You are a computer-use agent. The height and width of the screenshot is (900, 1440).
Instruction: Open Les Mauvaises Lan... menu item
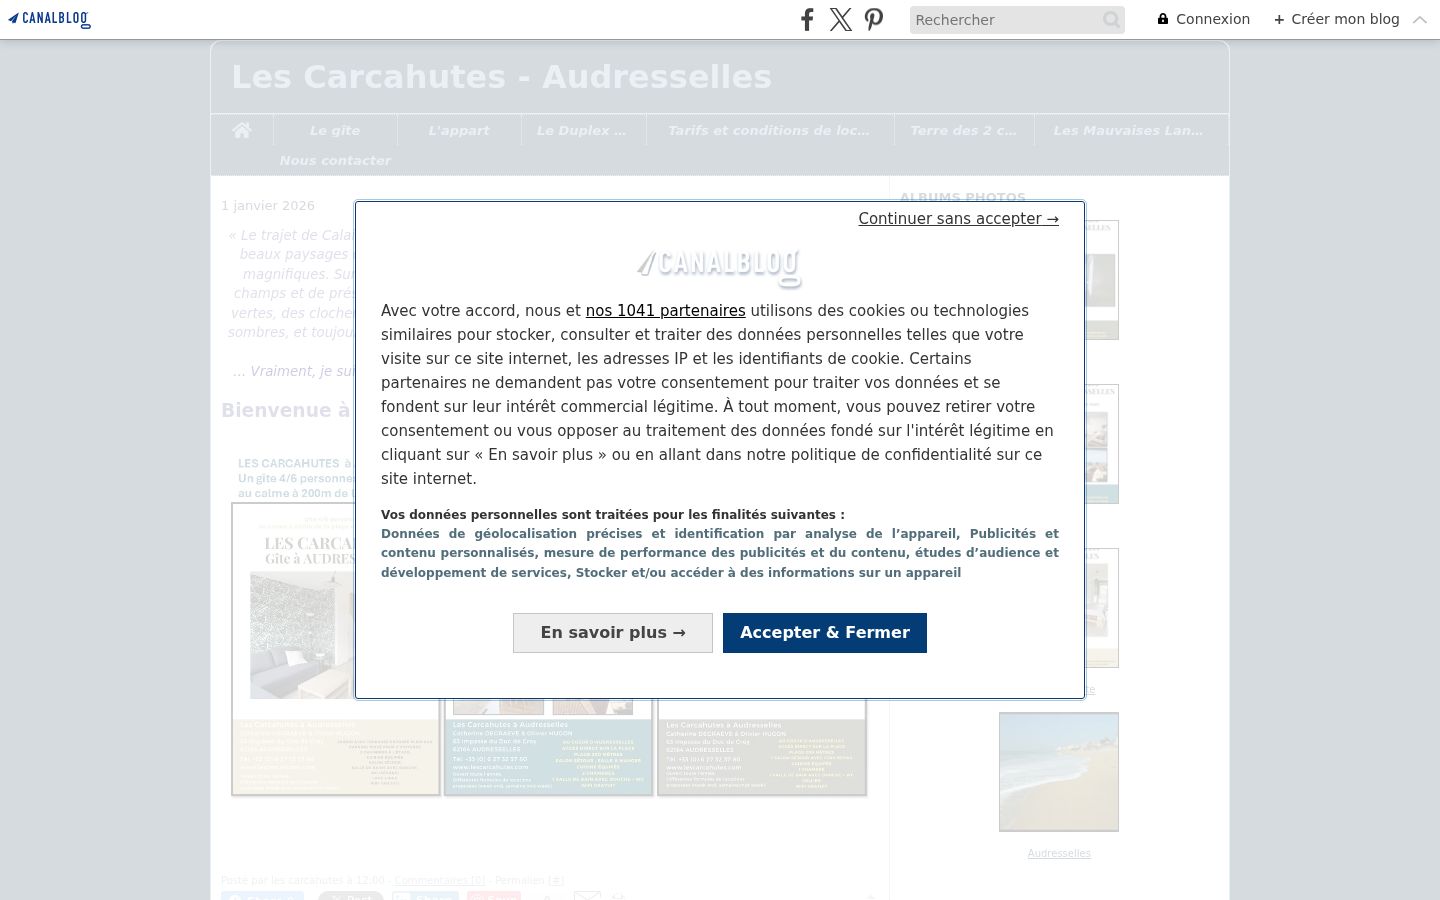click(1128, 130)
